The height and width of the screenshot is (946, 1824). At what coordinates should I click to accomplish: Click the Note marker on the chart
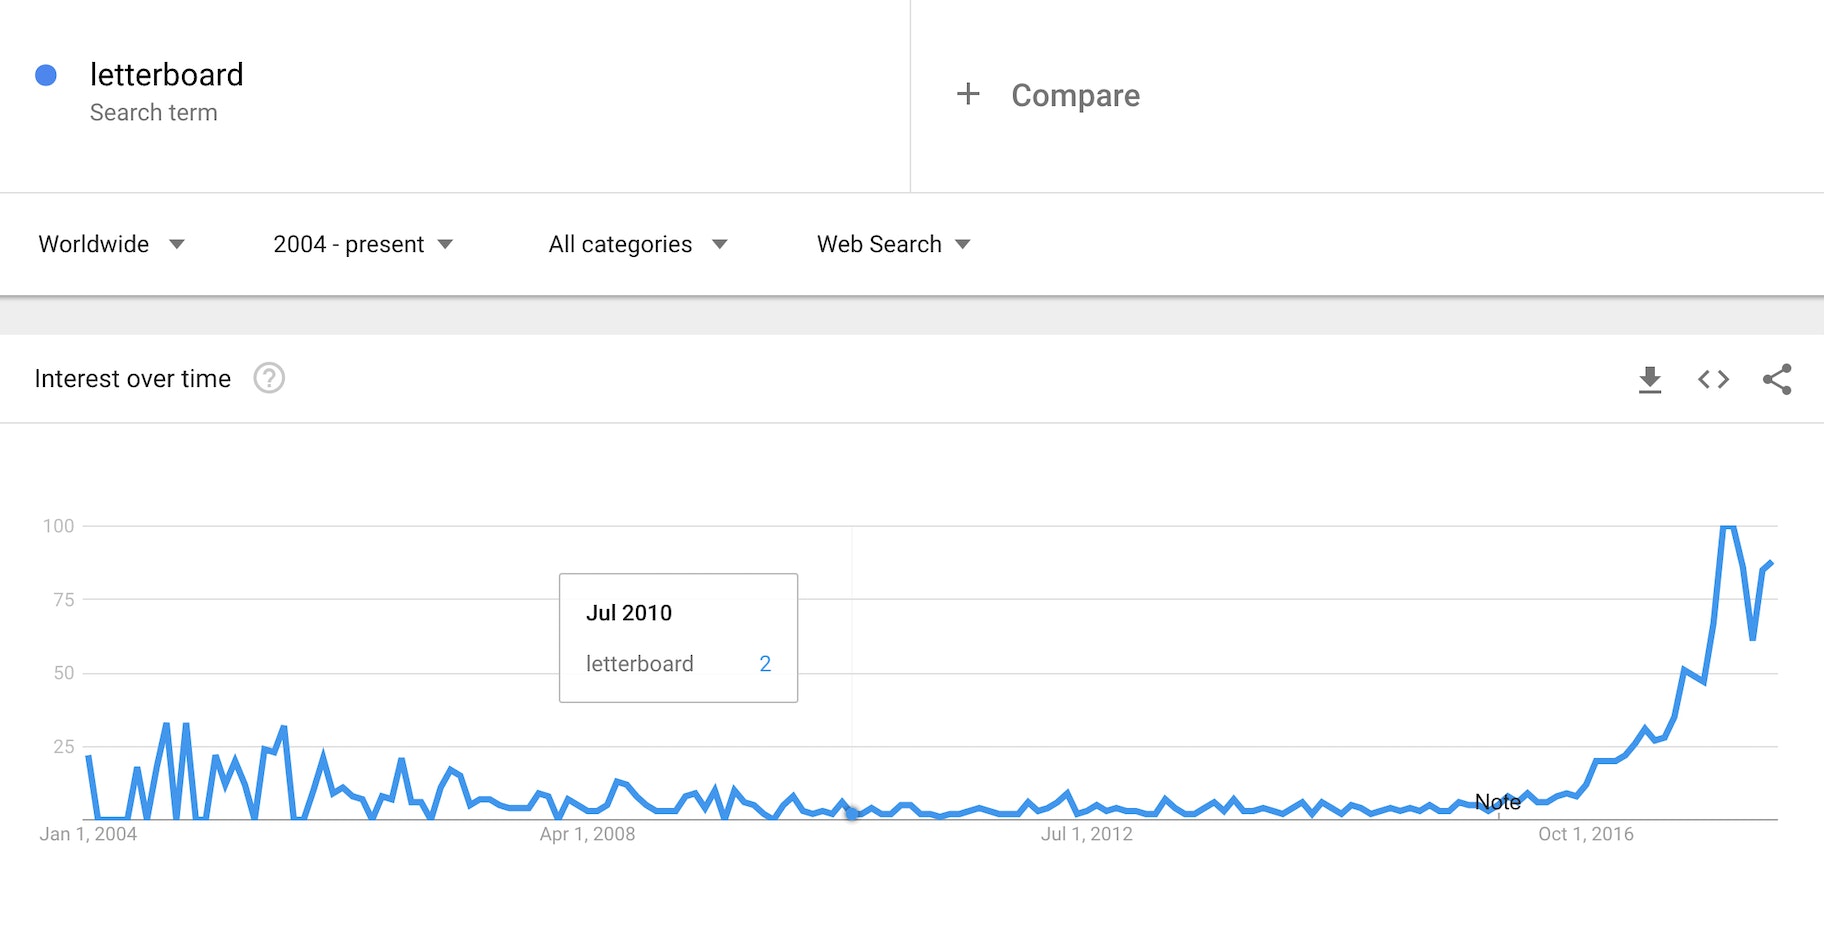tap(1499, 802)
